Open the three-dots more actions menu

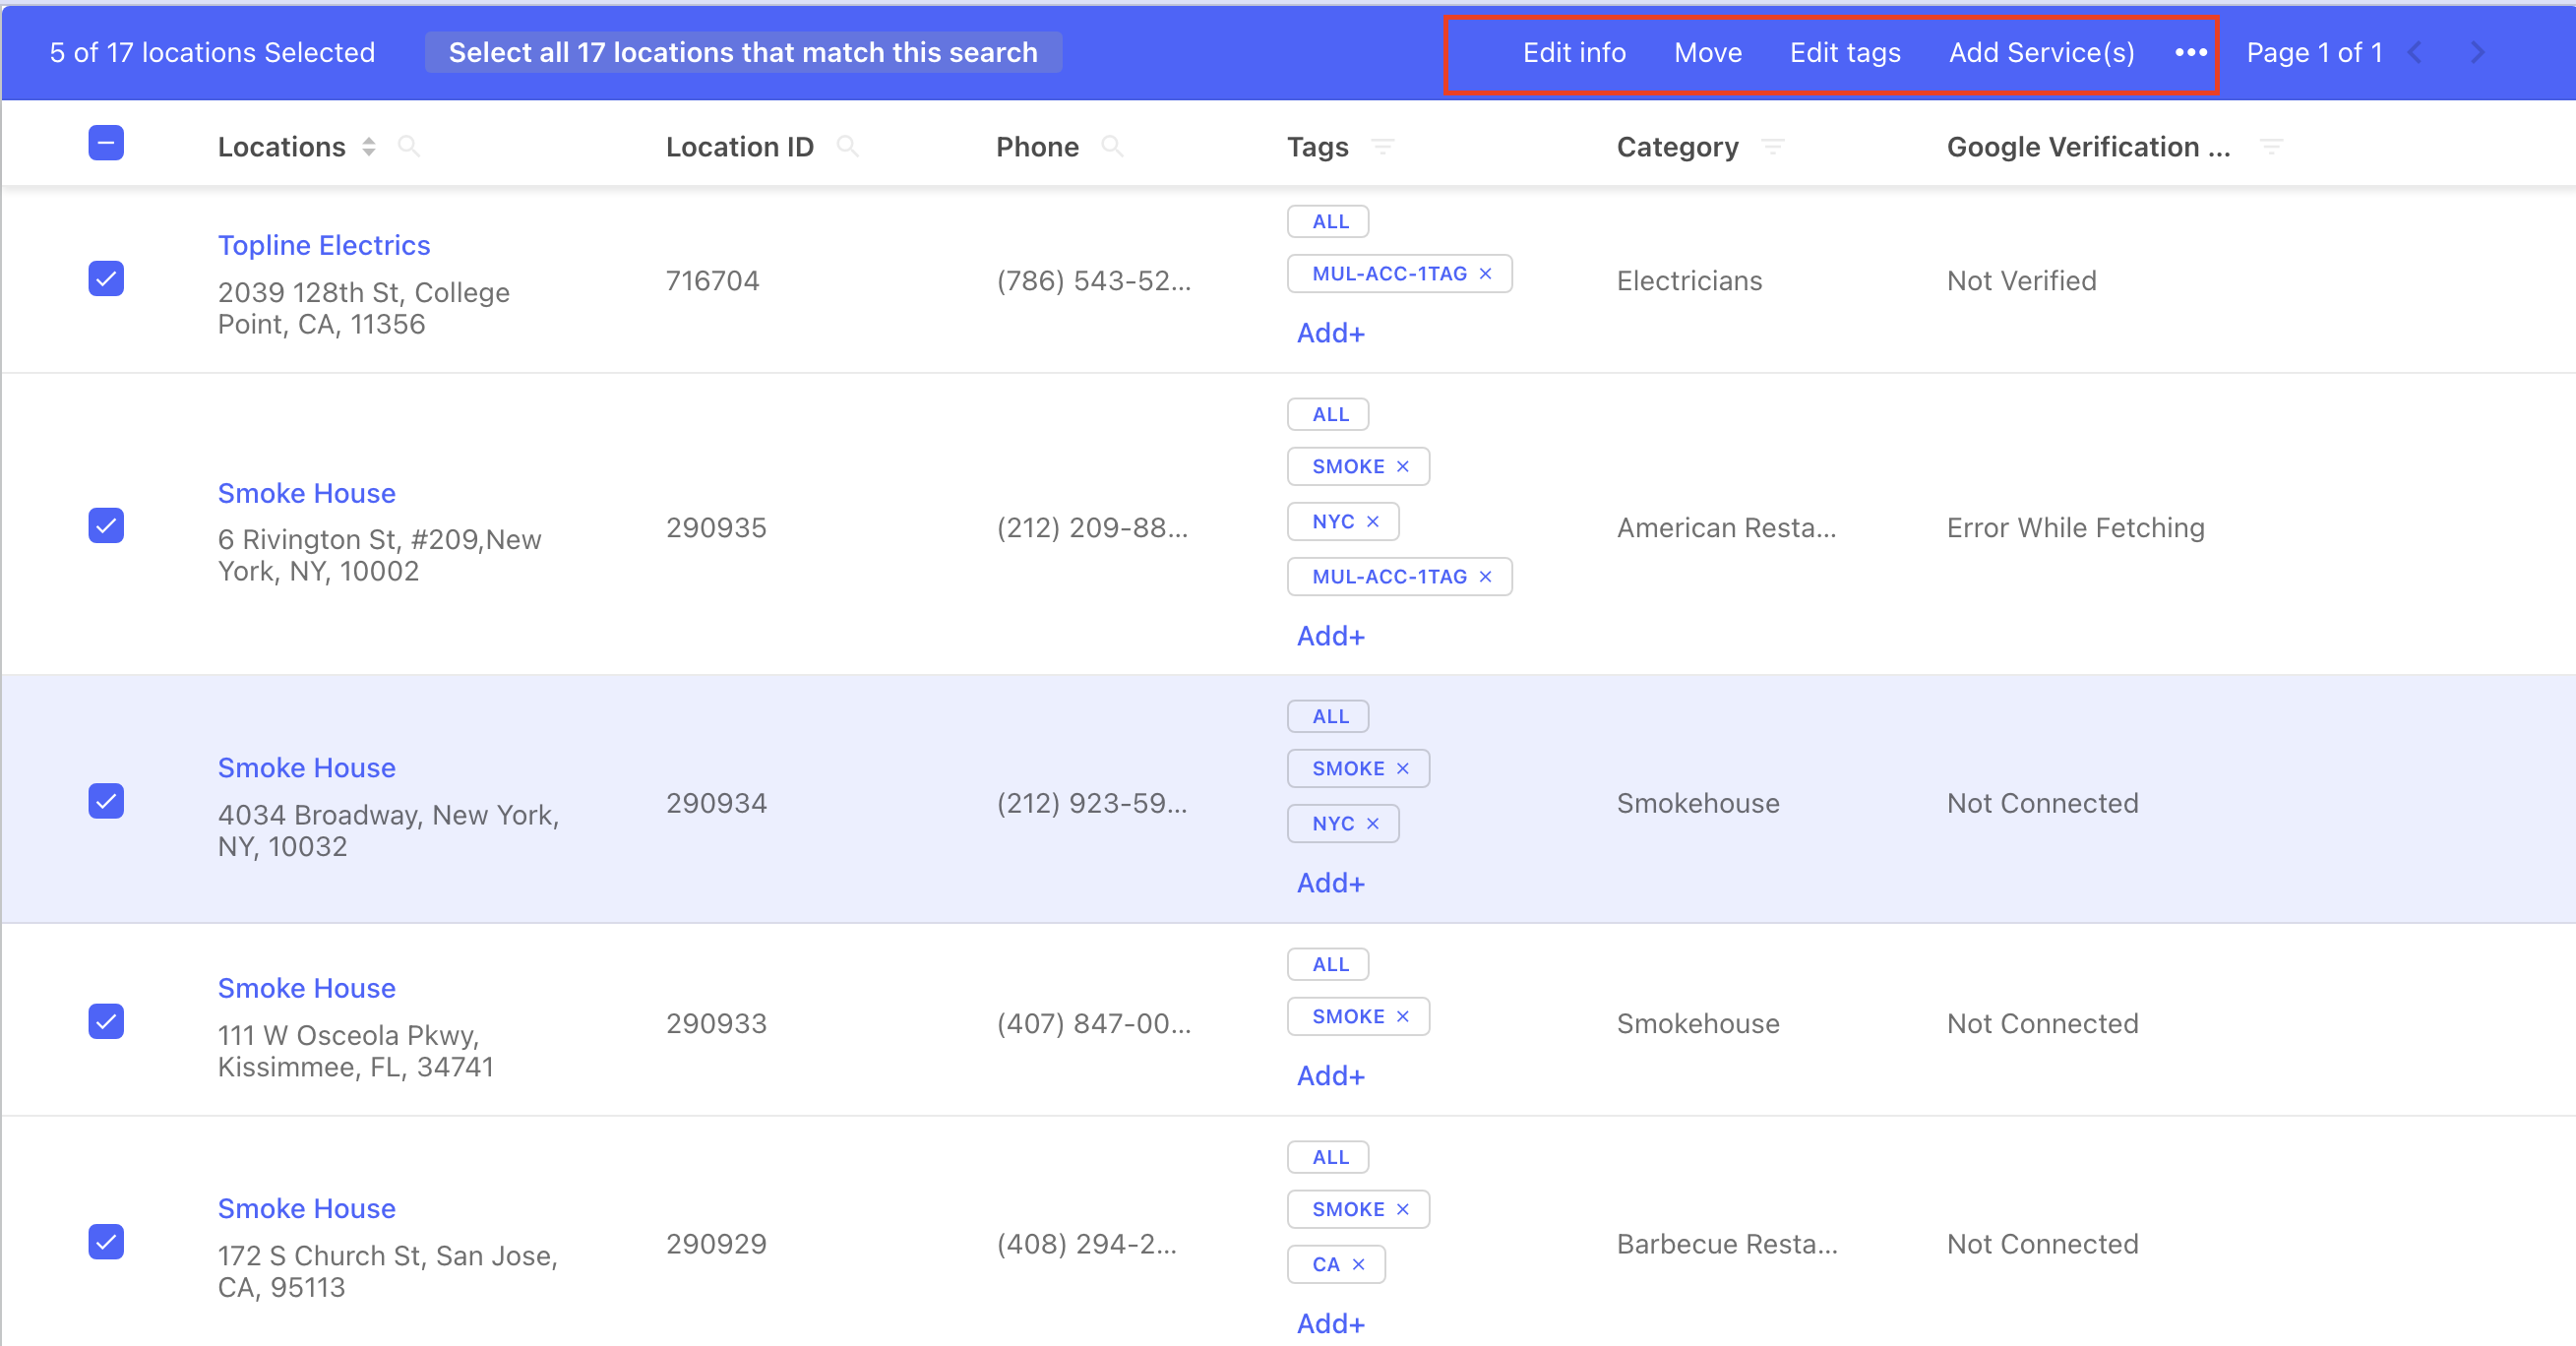click(2190, 53)
